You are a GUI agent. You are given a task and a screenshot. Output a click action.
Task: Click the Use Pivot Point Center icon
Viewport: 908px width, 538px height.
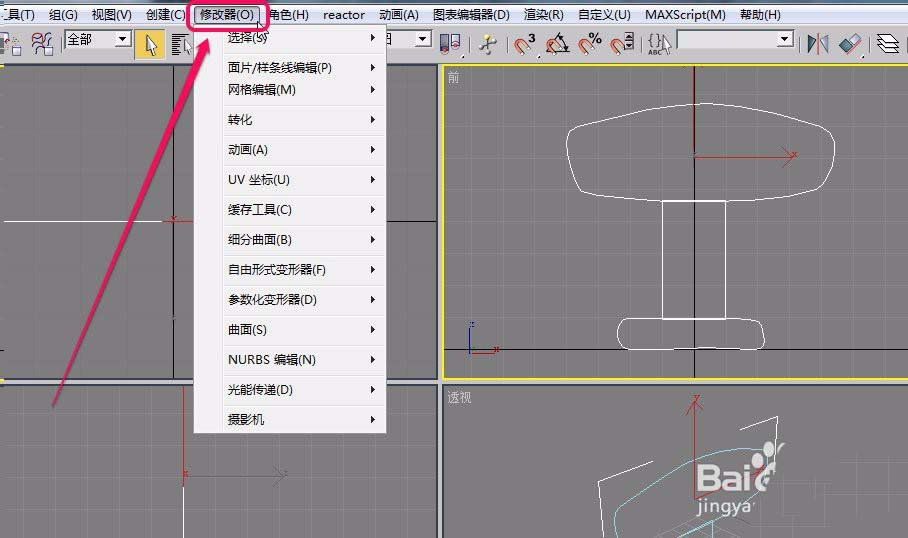[x=450, y=43]
